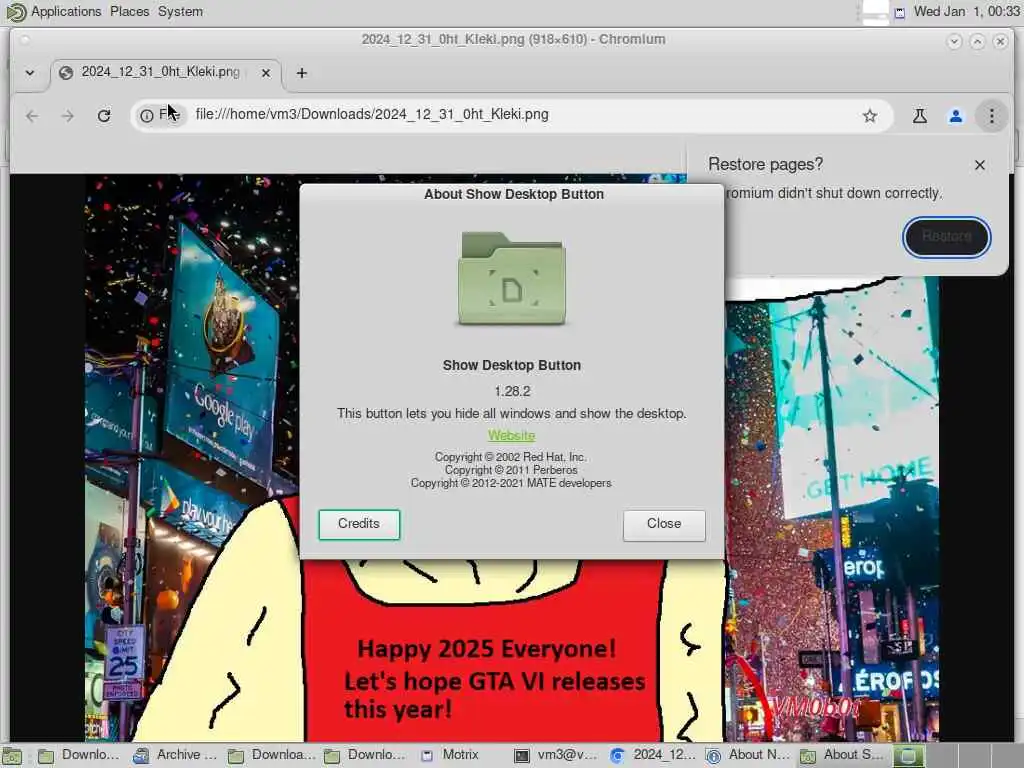
Task: Click the Credits button in About dialog
Action: pos(359,524)
